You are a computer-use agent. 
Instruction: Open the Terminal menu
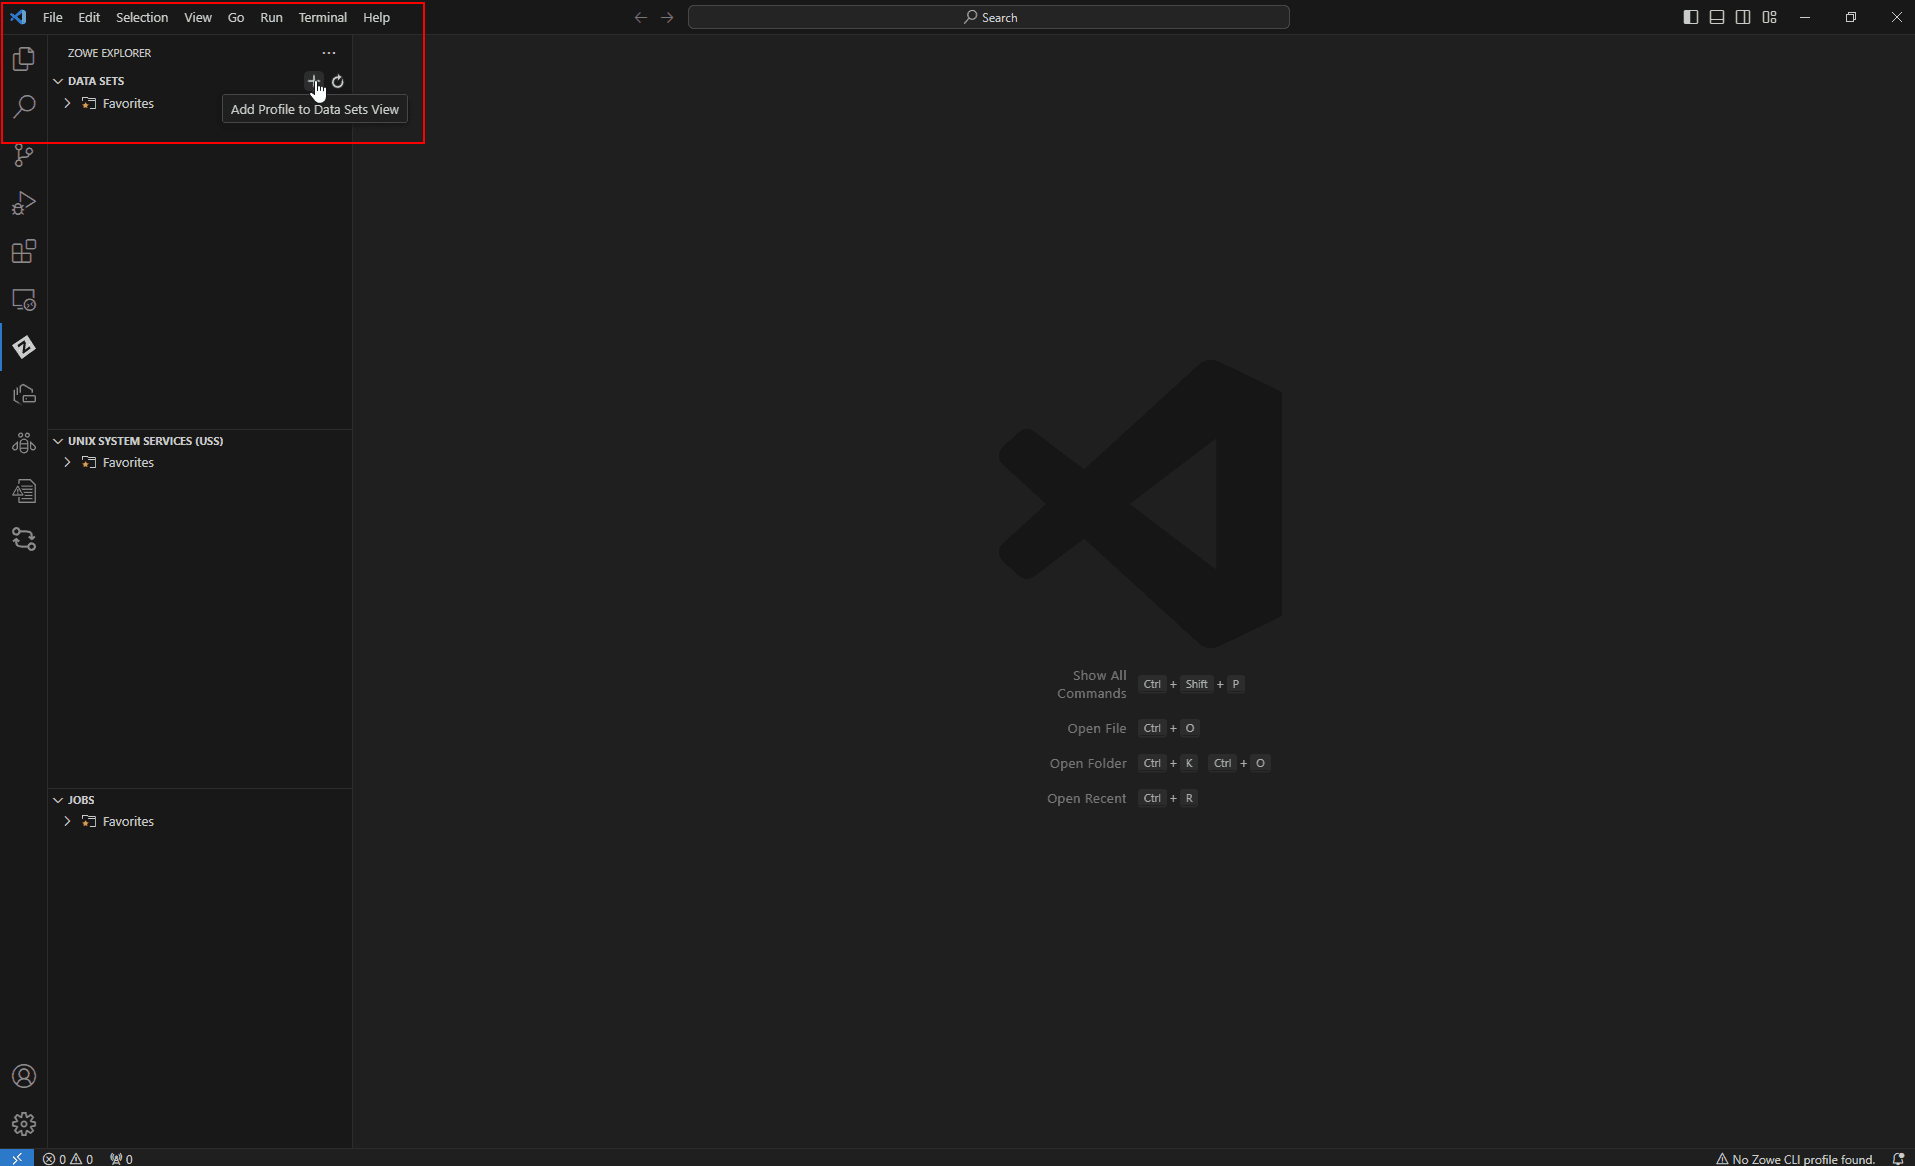pos(323,17)
